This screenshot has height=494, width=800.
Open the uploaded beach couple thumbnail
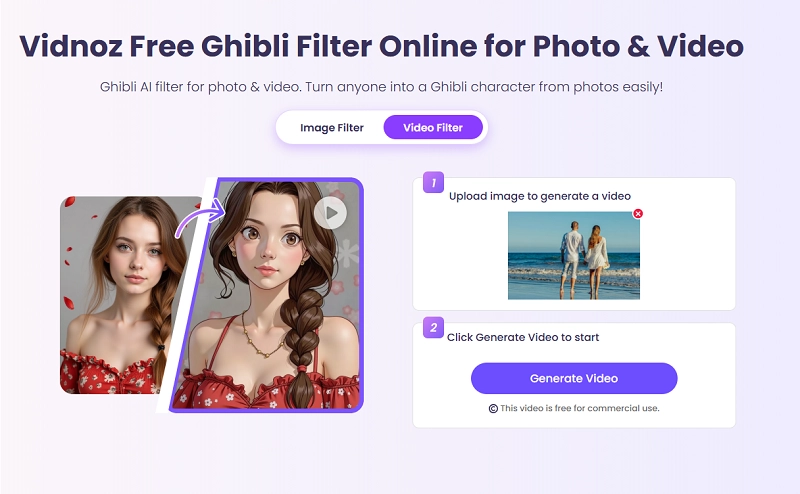click(574, 256)
